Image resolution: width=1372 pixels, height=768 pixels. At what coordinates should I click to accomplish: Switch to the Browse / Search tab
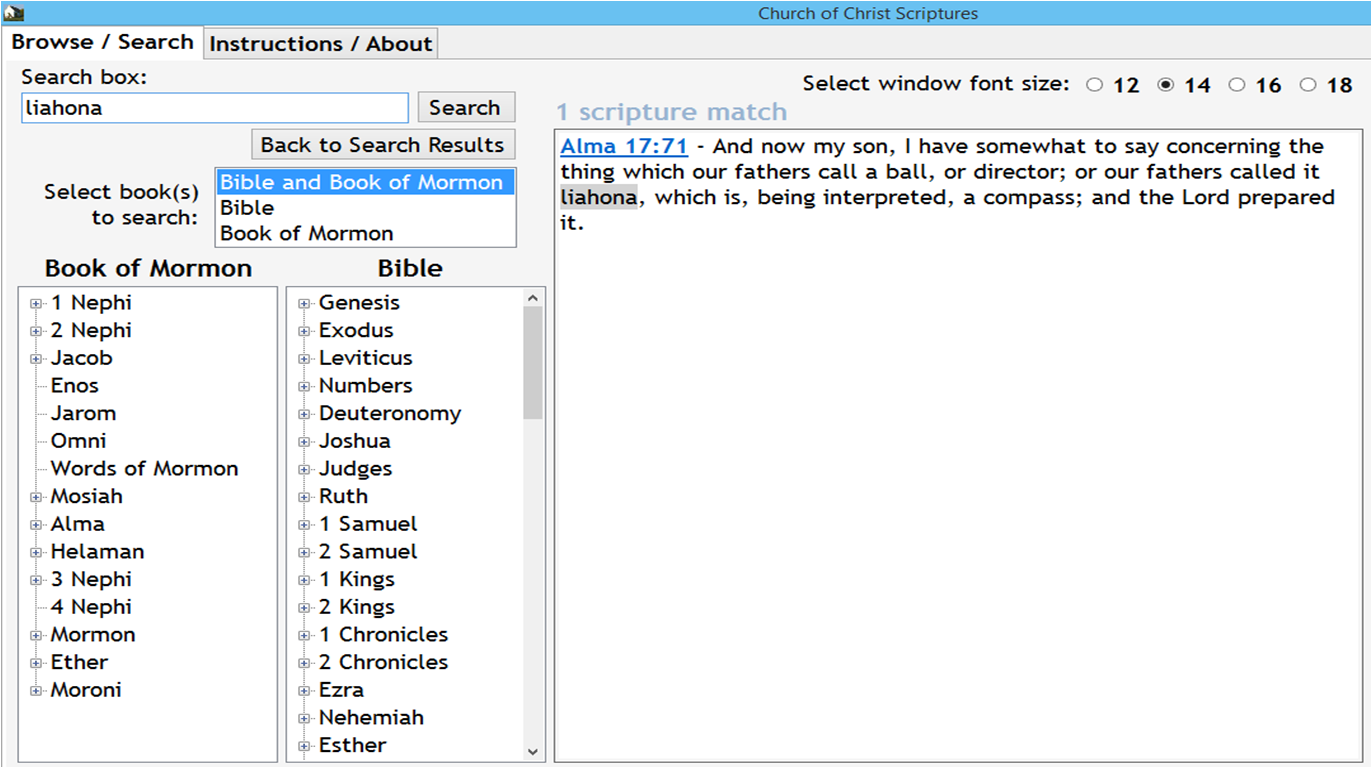(103, 42)
